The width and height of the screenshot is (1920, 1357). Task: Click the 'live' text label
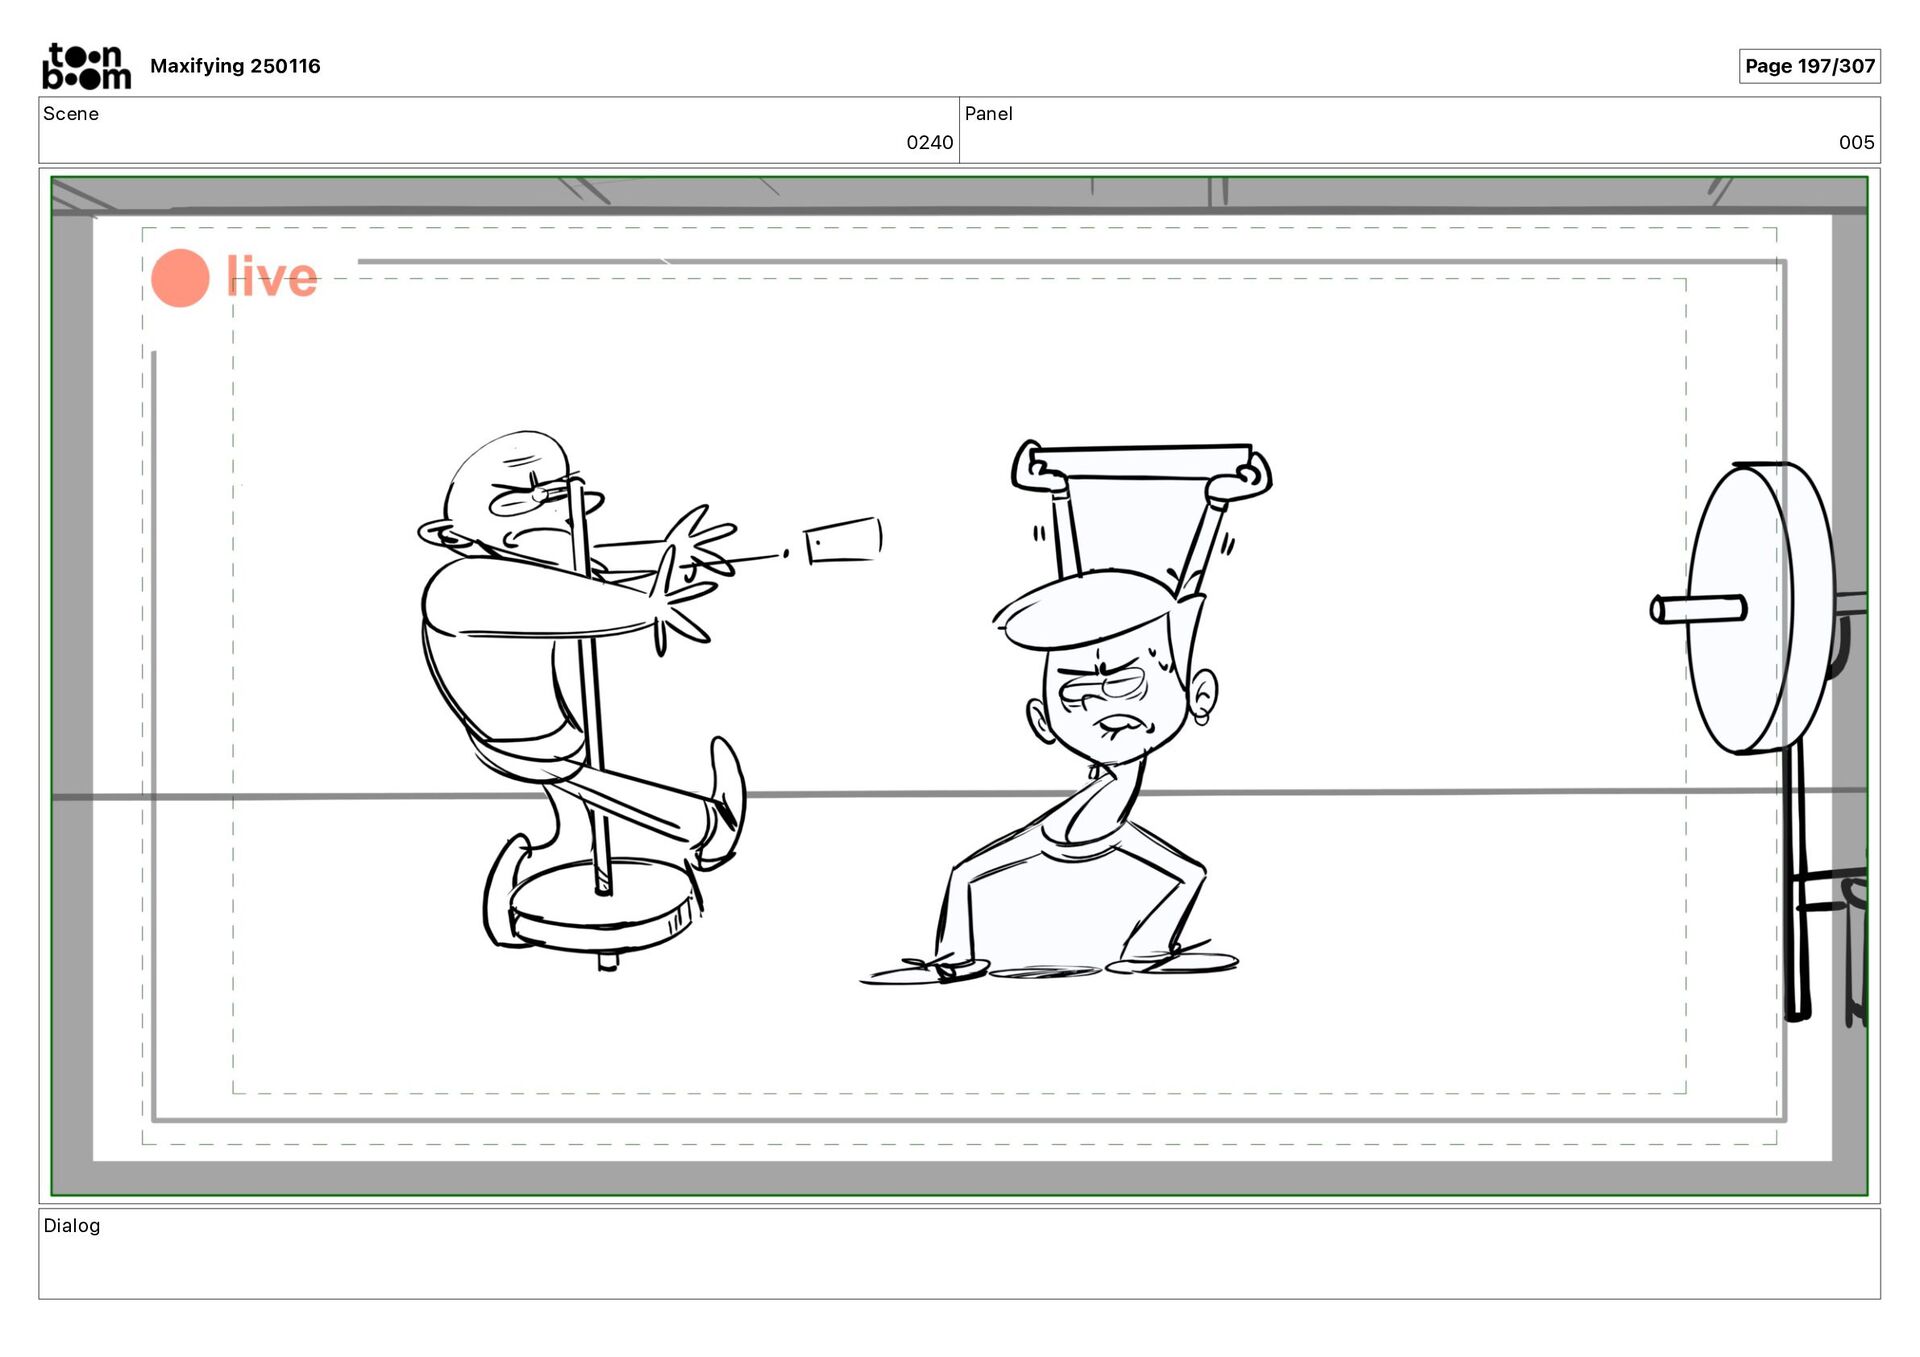point(271,277)
